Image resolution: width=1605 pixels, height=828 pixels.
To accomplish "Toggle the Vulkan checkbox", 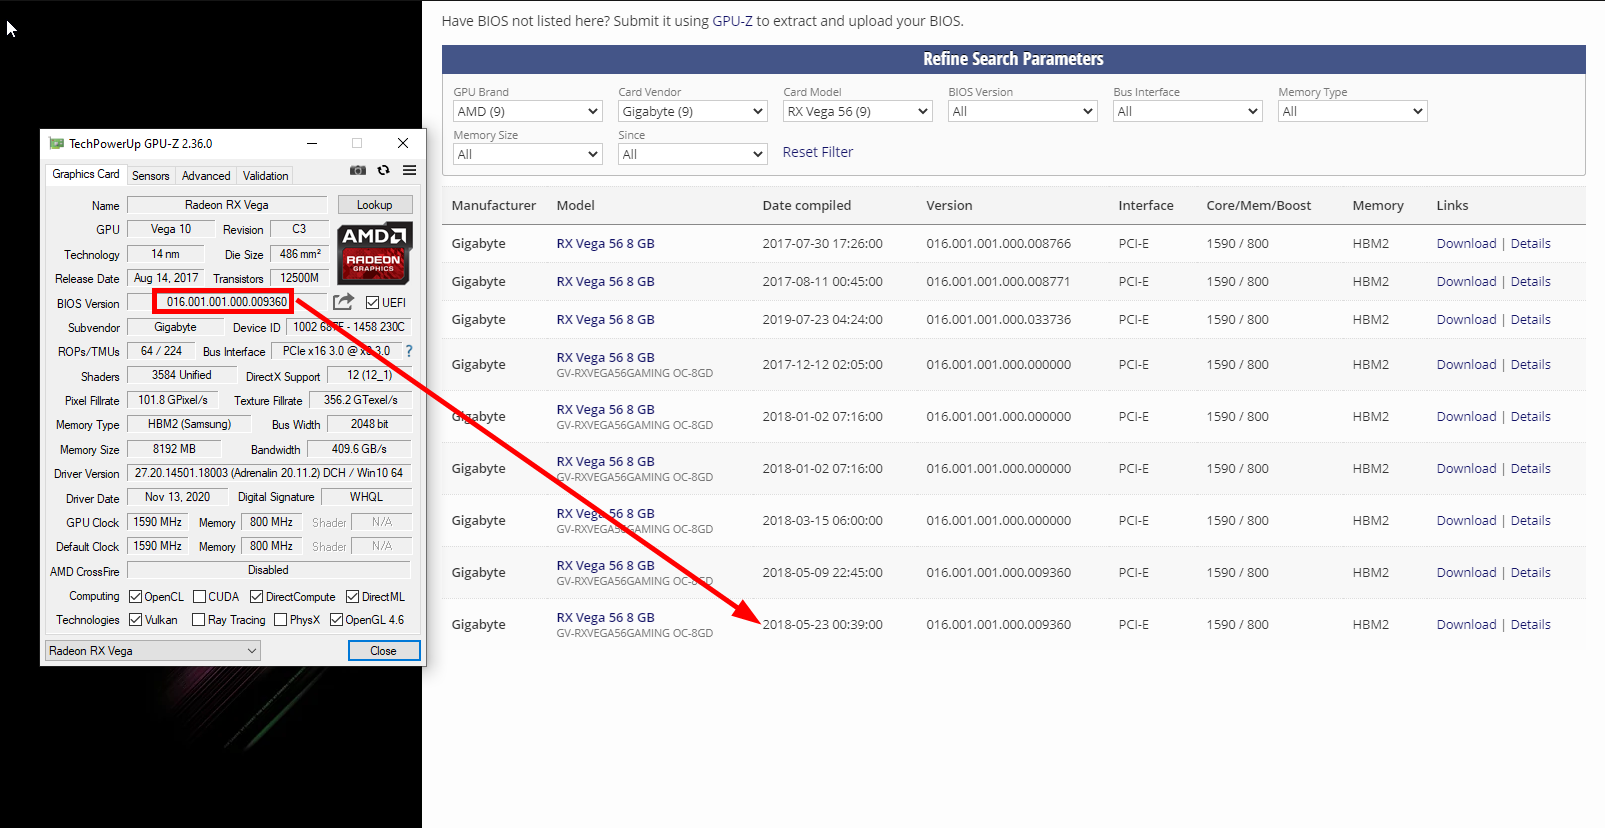I will coord(135,619).
